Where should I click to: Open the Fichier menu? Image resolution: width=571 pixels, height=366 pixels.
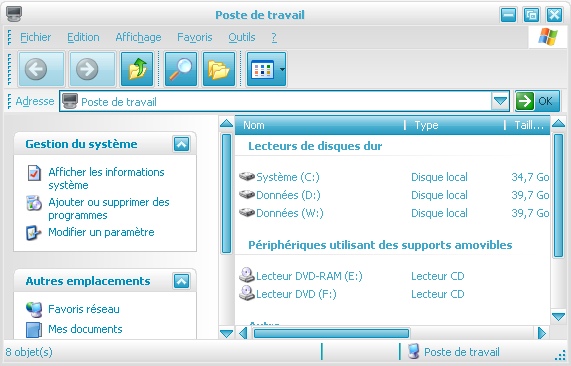point(35,37)
